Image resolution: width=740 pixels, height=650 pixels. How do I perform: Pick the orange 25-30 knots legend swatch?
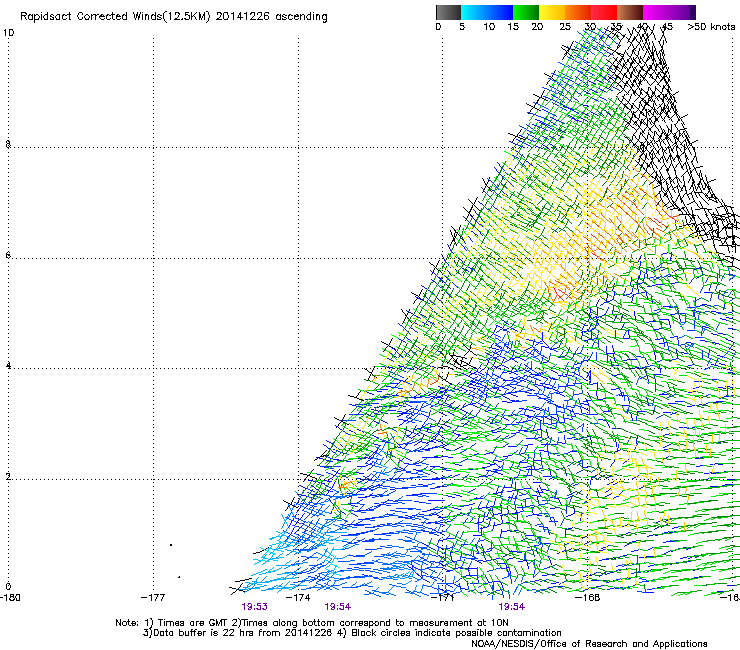(x=578, y=12)
